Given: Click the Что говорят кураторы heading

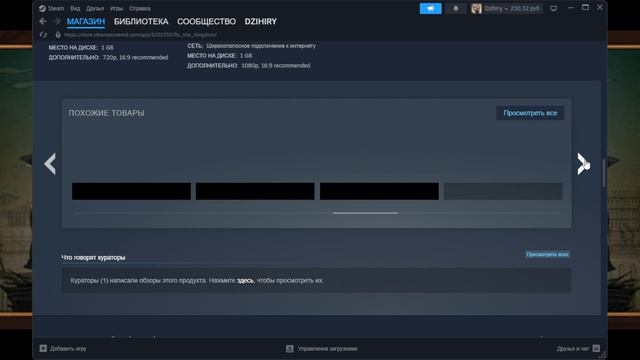Looking at the screenshot, I should [x=93, y=258].
